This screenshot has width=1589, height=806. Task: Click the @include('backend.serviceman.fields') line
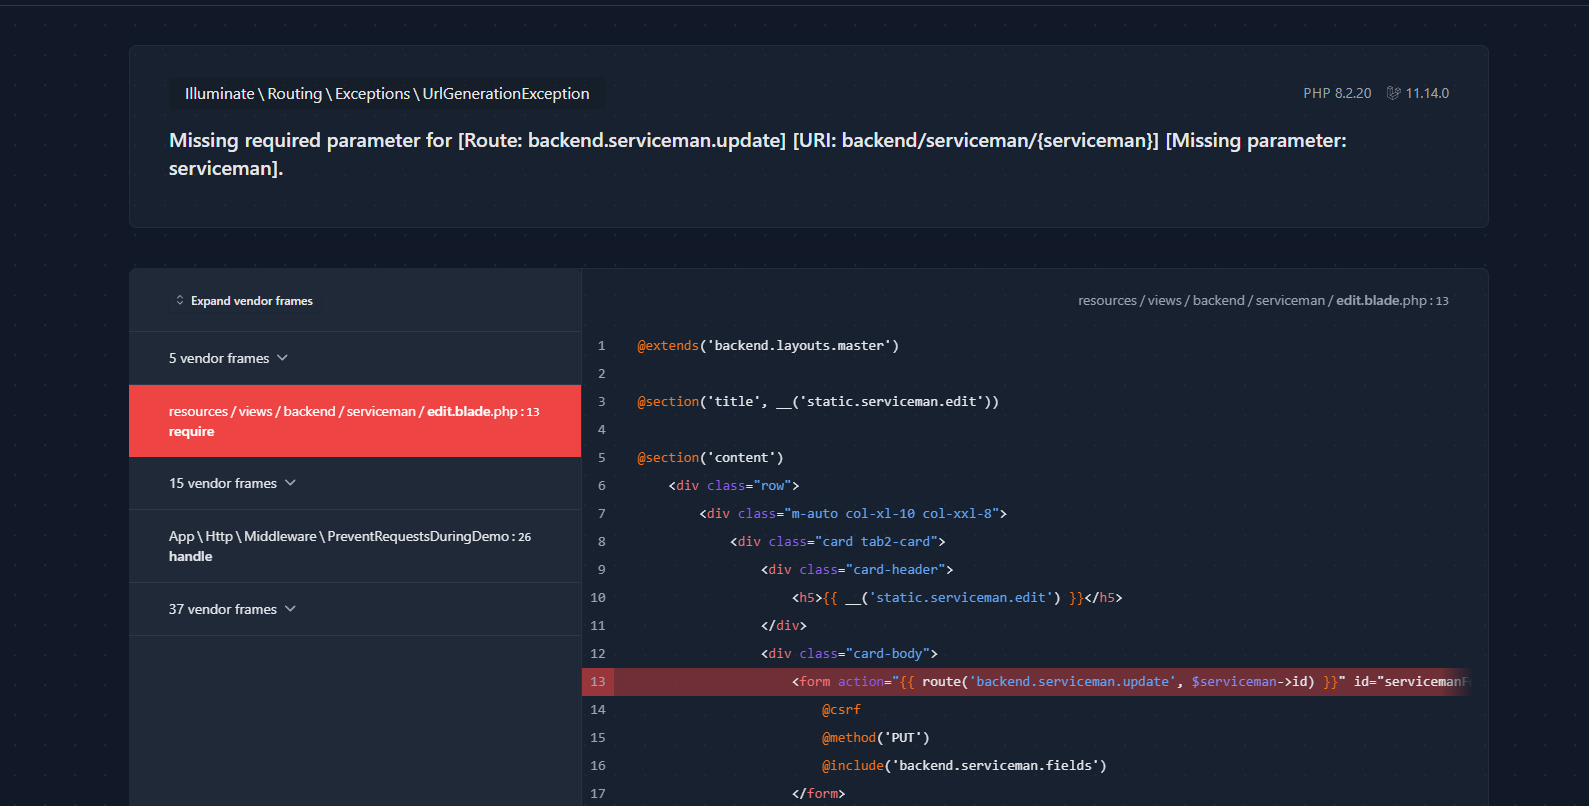click(x=964, y=765)
